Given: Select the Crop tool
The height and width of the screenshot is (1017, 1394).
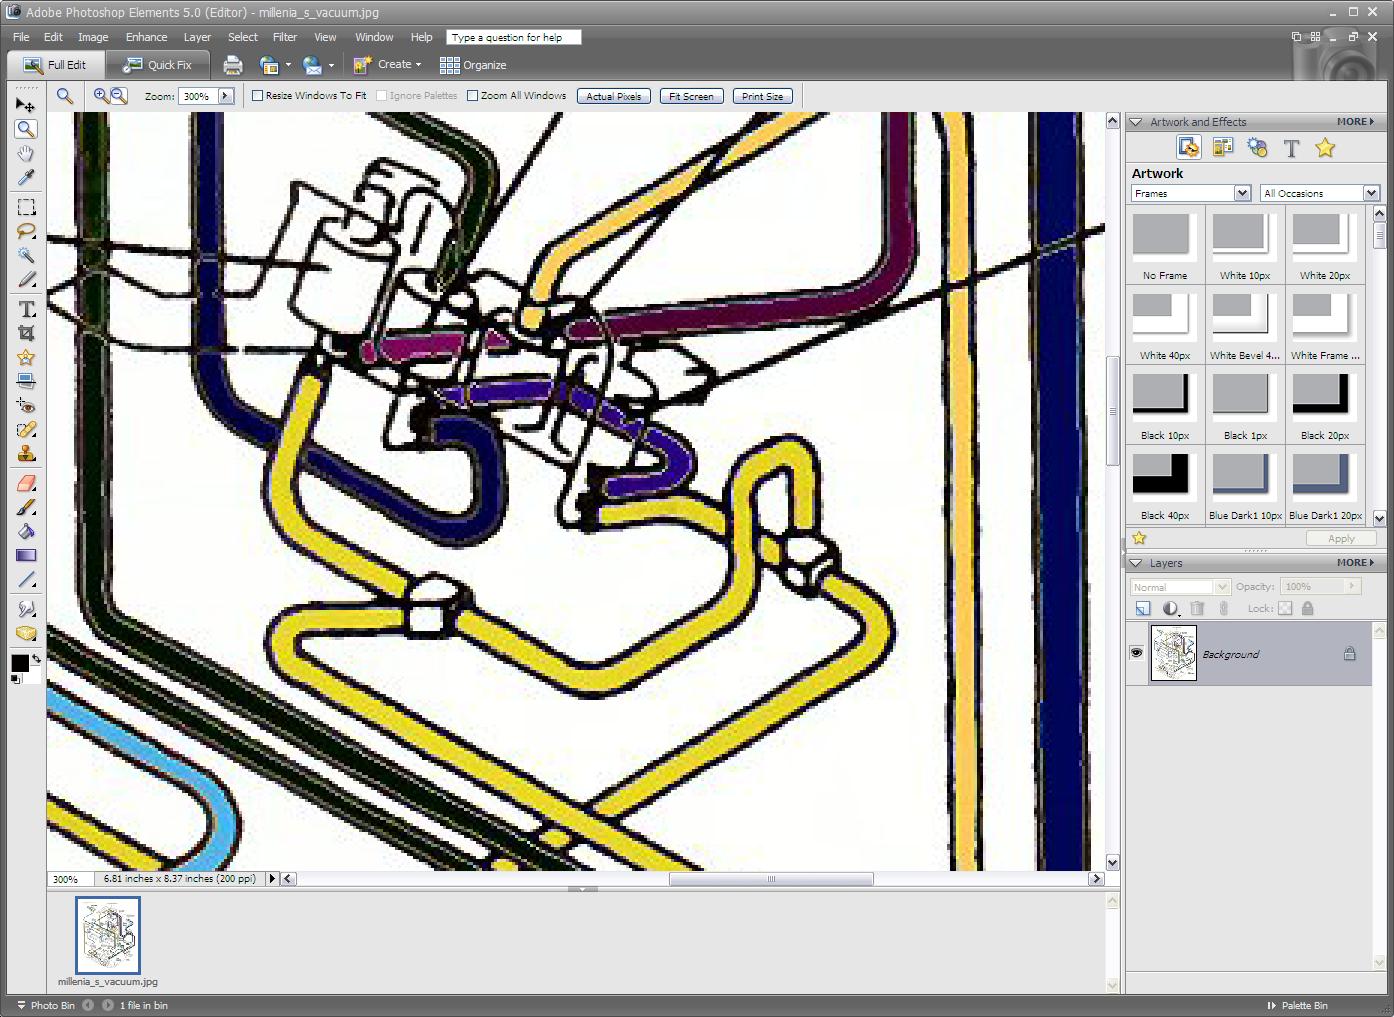Looking at the screenshot, I should 26,333.
